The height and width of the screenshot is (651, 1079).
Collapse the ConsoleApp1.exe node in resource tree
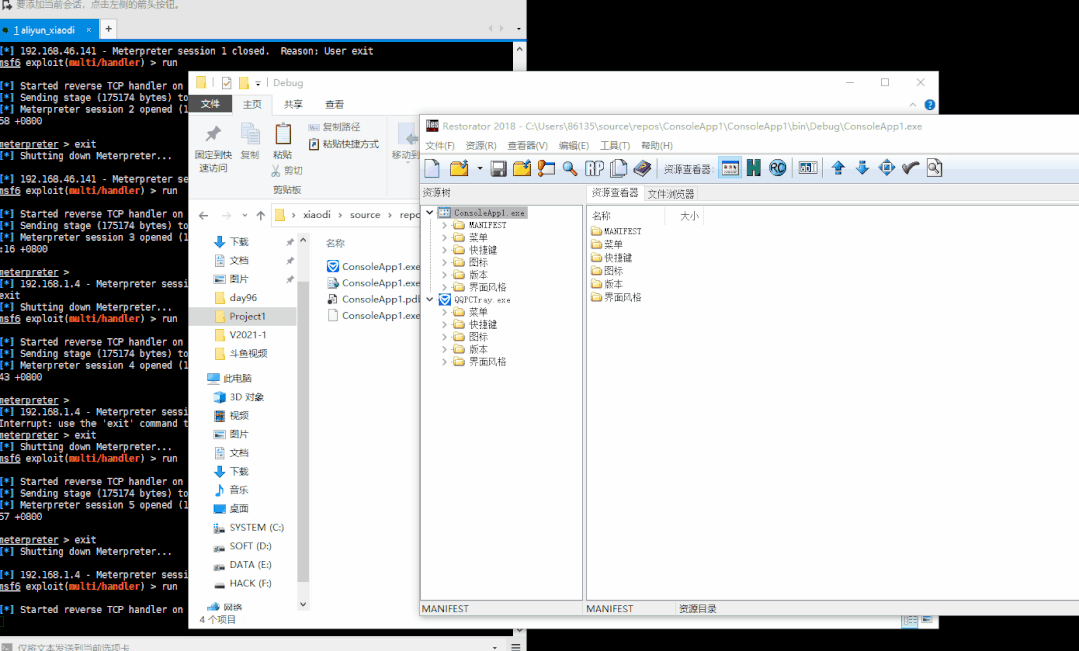point(430,213)
